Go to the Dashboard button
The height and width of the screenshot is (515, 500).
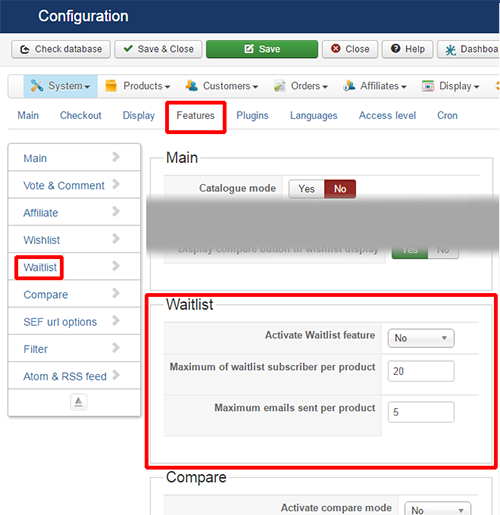(x=469, y=49)
